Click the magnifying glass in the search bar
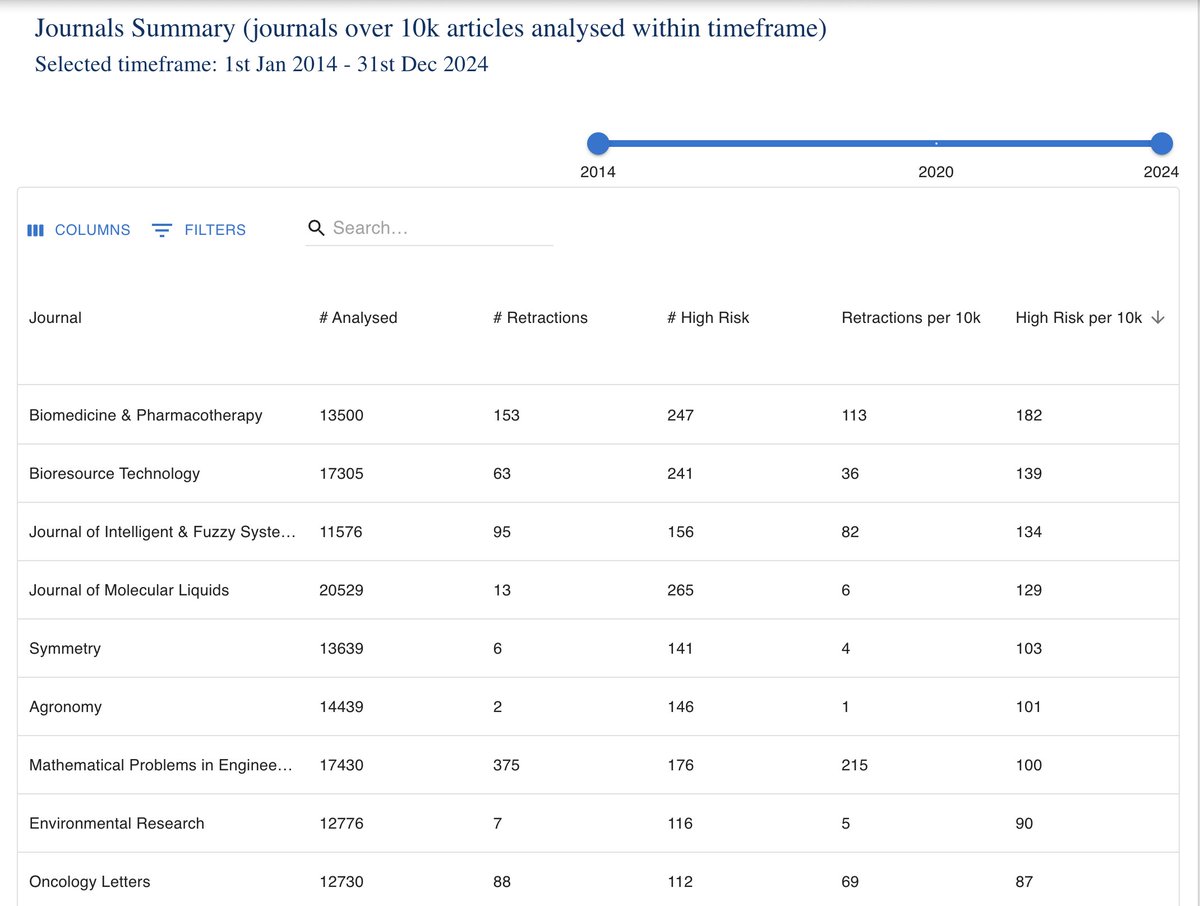Viewport: 1200px width, 906px height. tap(316, 228)
